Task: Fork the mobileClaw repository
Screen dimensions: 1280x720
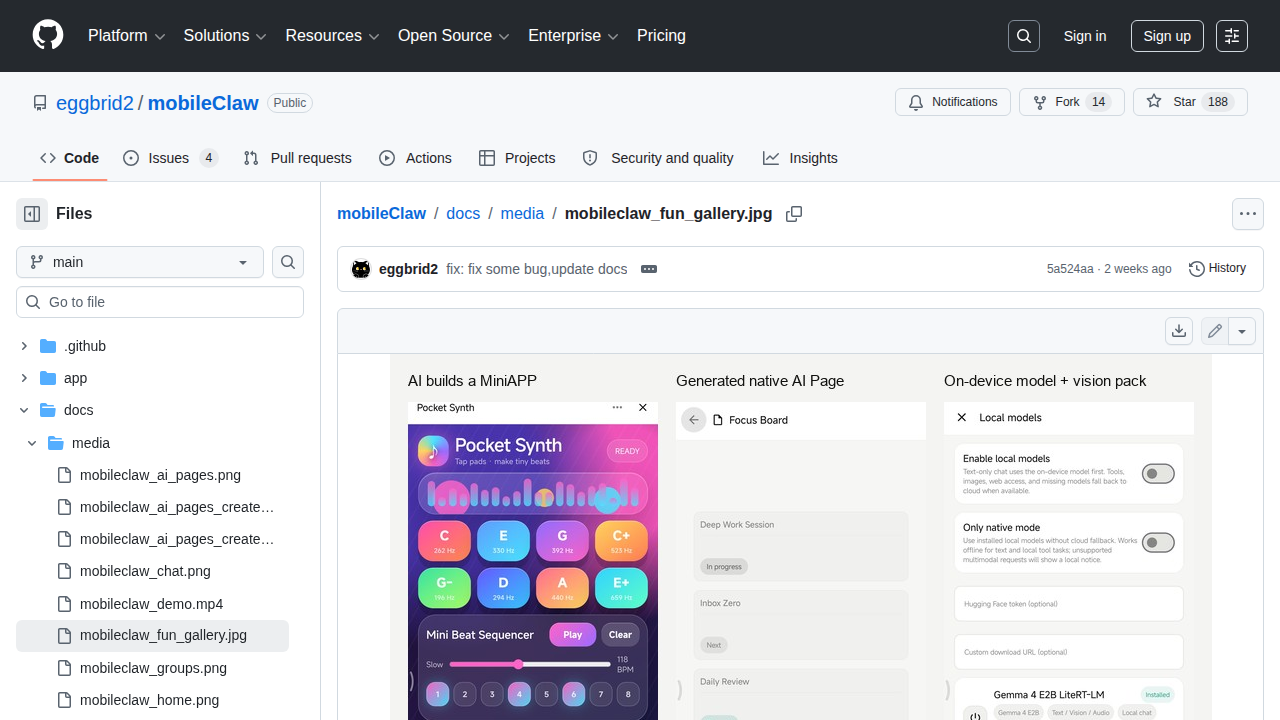Action: [x=1072, y=102]
